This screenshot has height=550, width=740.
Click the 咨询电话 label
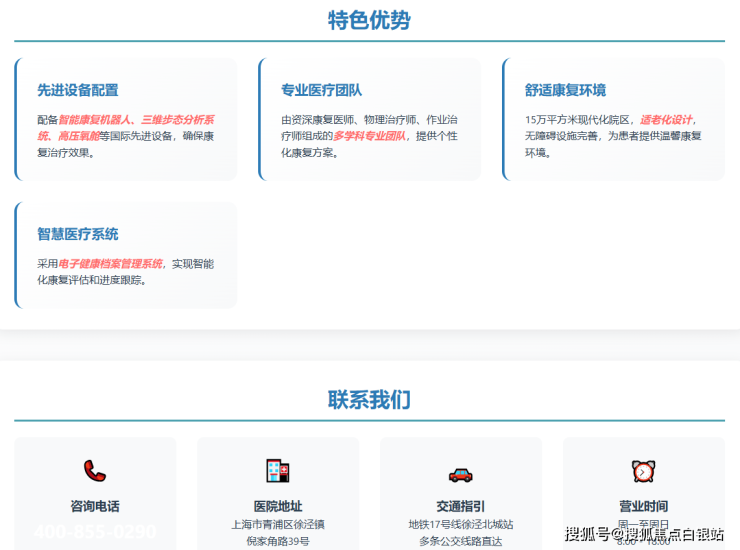(x=95, y=506)
